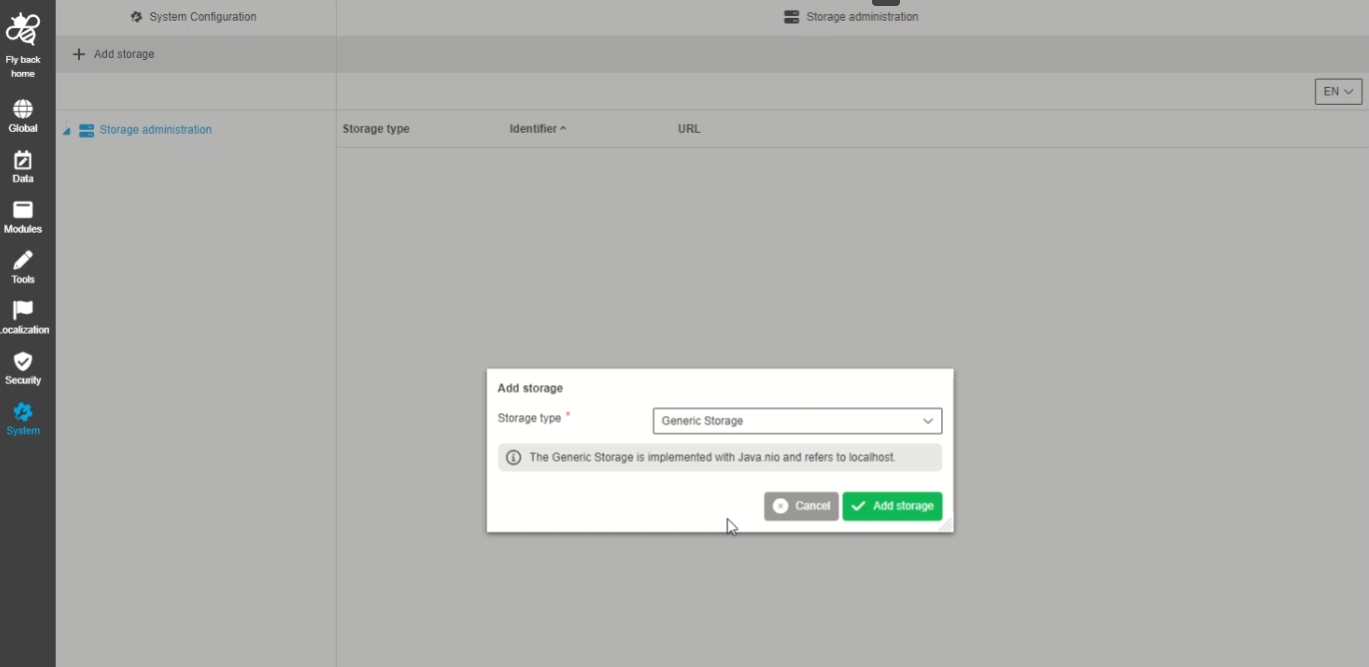The height and width of the screenshot is (667, 1369).
Task: Click the Storage administration header icon
Action: pyautogui.click(x=792, y=17)
